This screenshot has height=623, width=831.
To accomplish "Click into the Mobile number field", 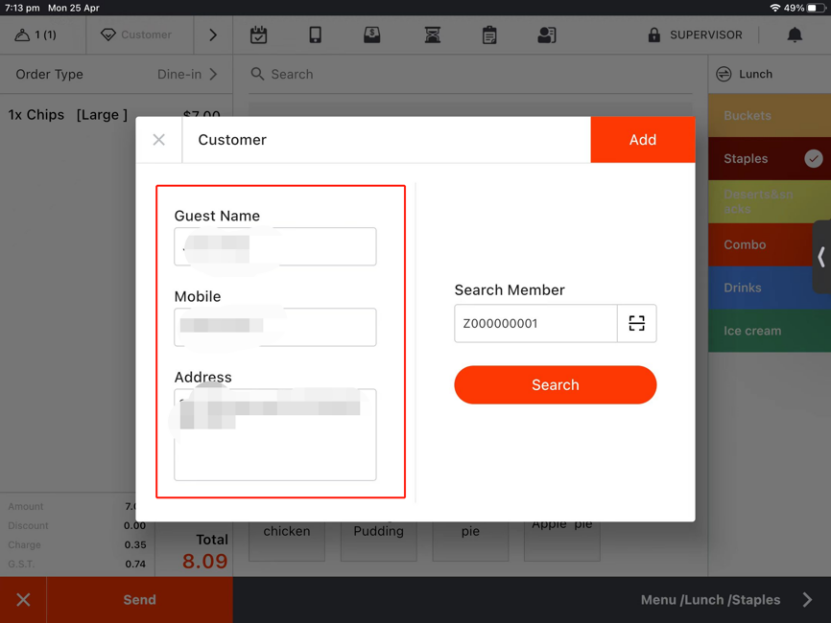I will pos(275,327).
